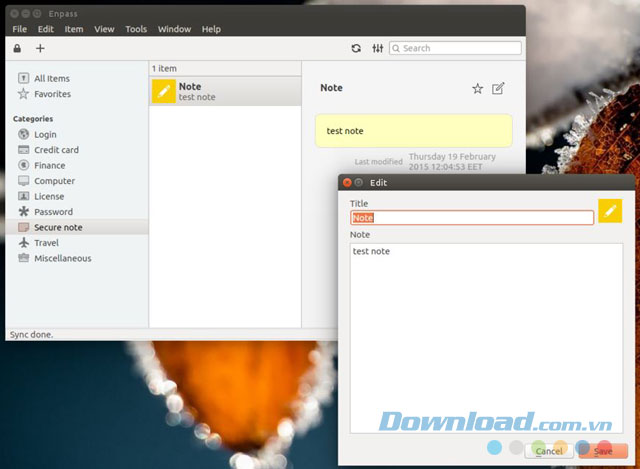Open the Item menu
The height and width of the screenshot is (469, 640).
tap(74, 29)
